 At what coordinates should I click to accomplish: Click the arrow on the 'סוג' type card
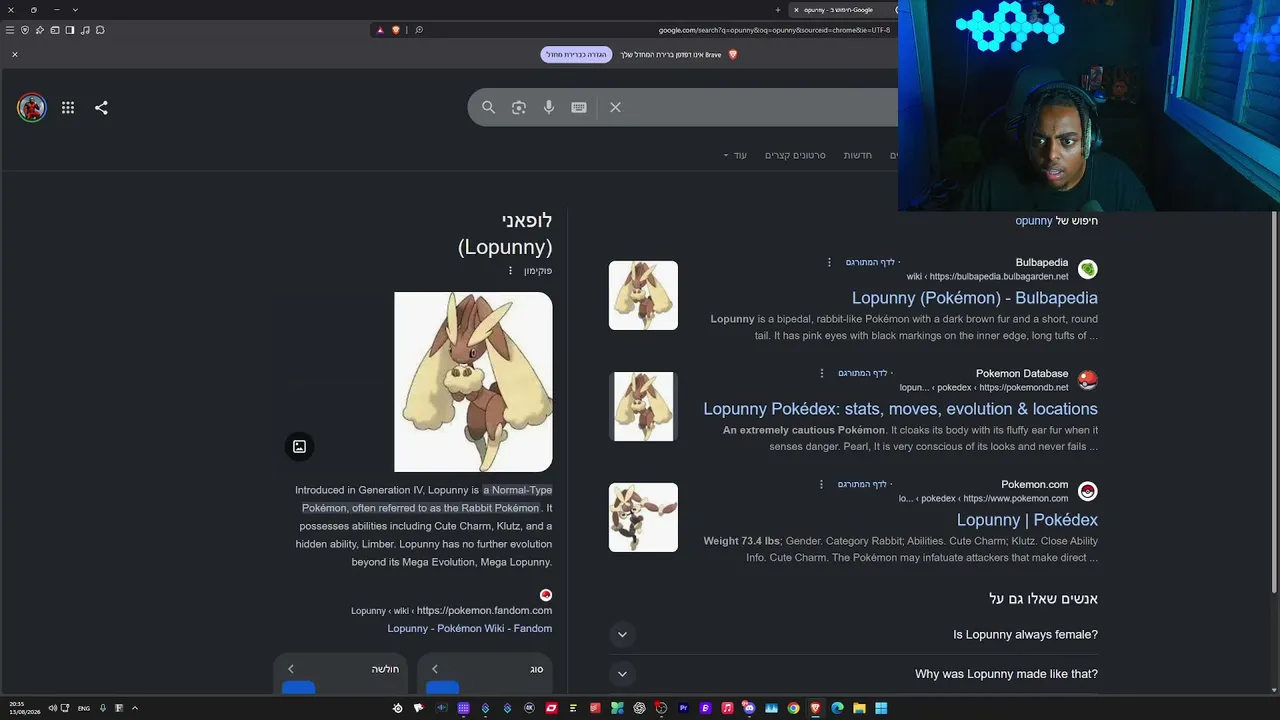pos(434,669)
